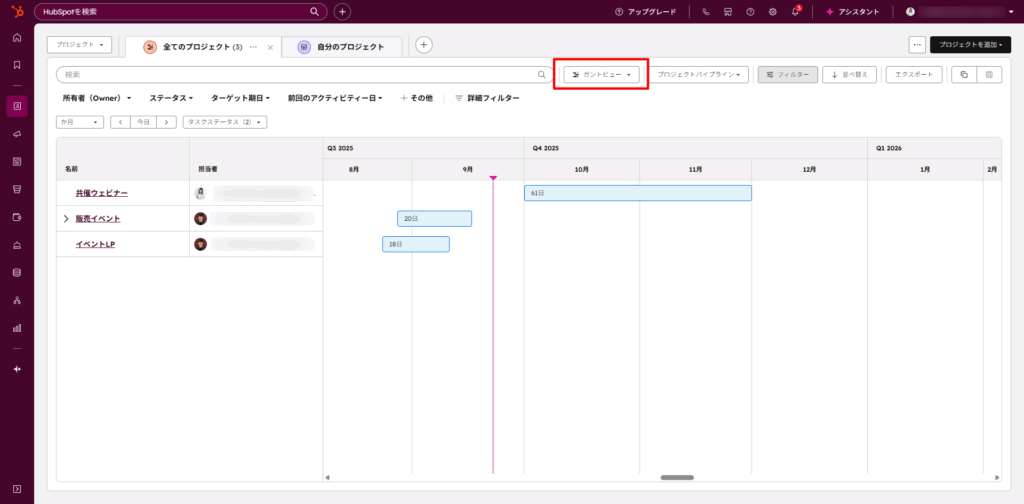
Task: Open the ガントビュー view dropdown
Action: (x=601, y=74)
